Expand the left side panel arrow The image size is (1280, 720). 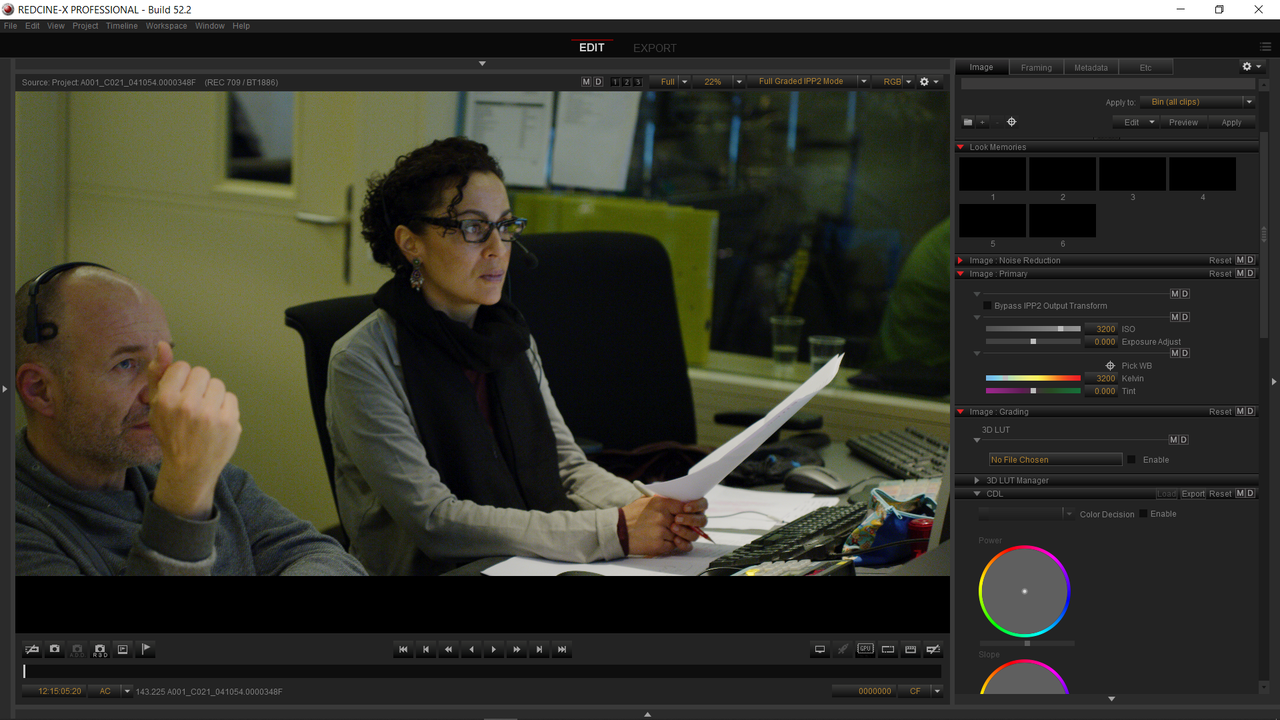pyautogui.click(x=5, y=388)
